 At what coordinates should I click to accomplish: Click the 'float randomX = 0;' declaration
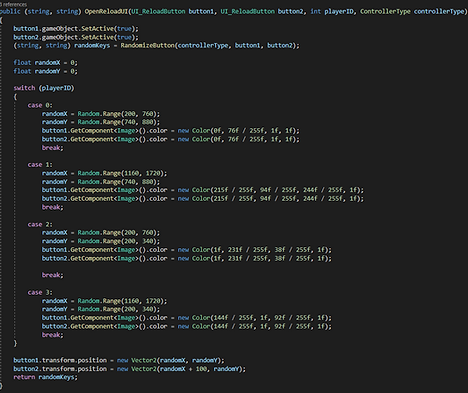point(46,62)
